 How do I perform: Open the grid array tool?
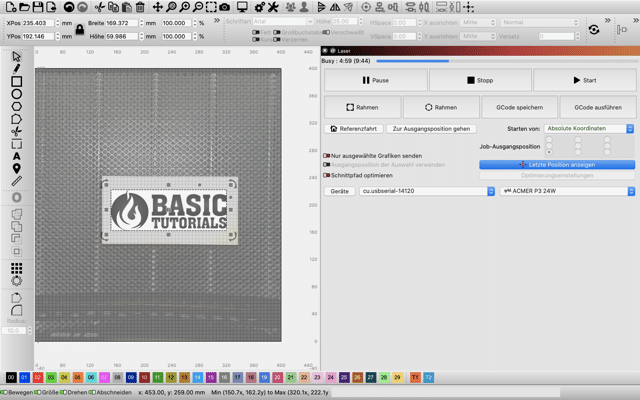point(17,269)
